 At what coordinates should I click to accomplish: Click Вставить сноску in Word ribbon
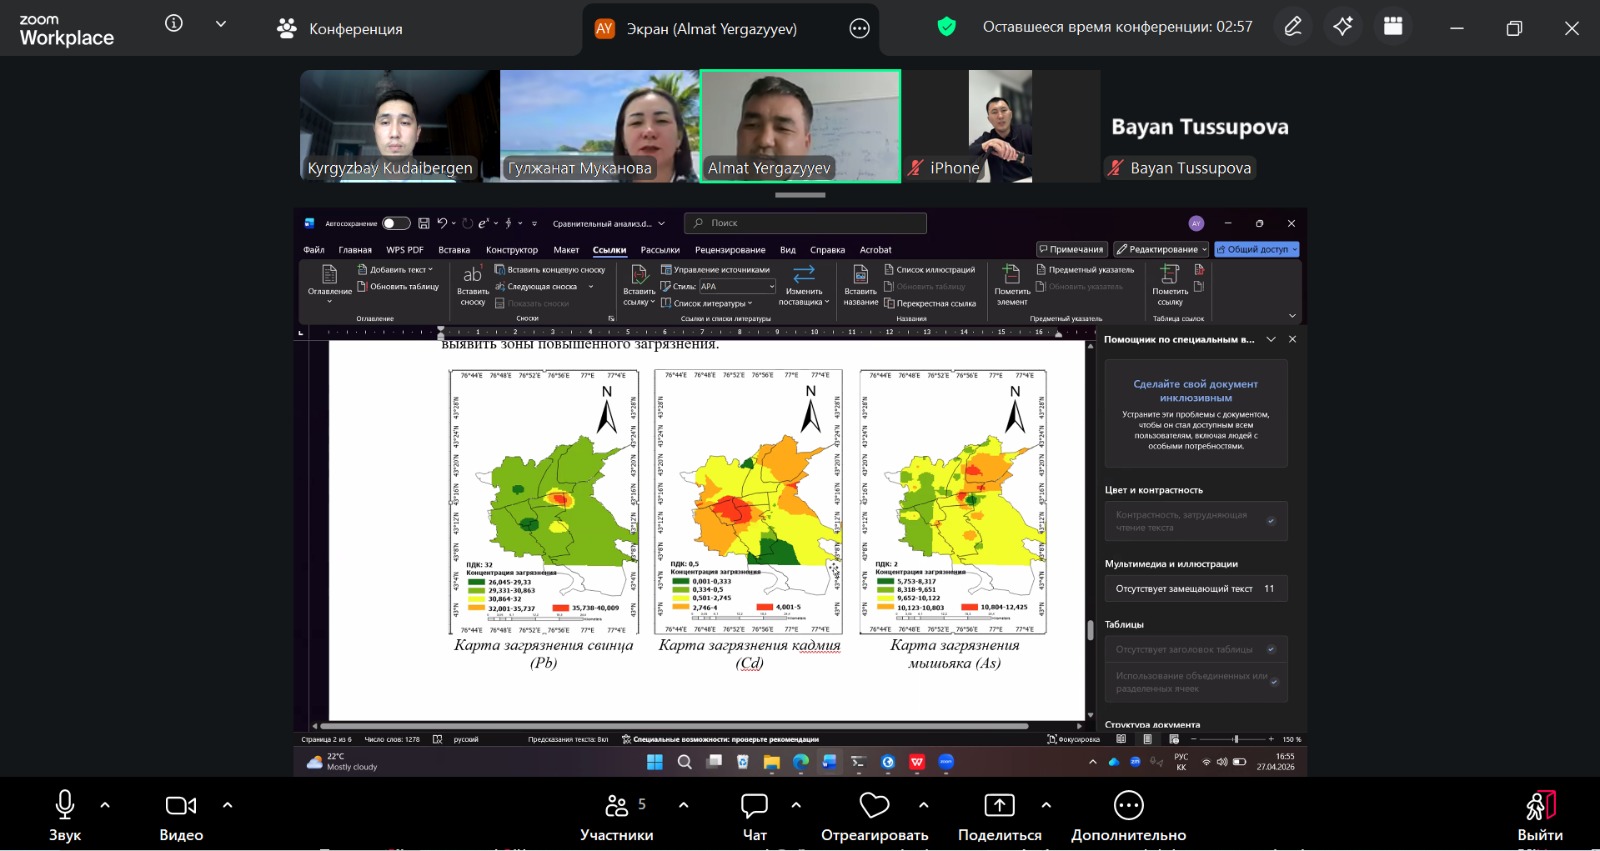[473, 286]
